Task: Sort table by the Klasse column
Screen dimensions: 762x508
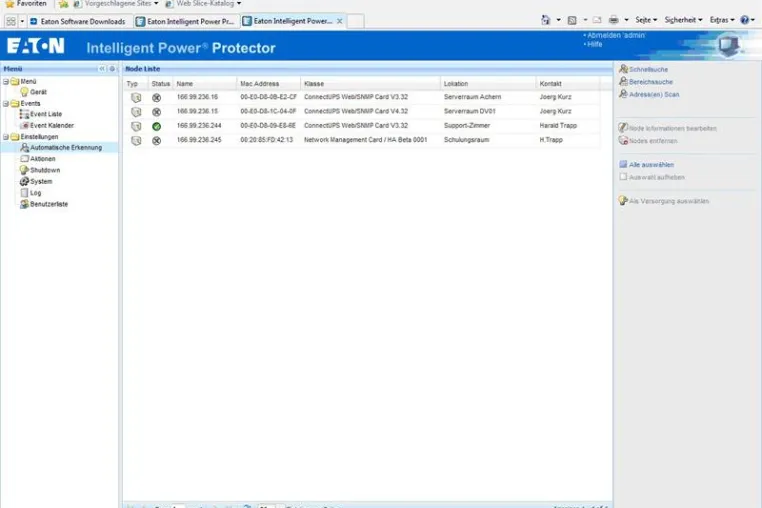Action: 371,84
